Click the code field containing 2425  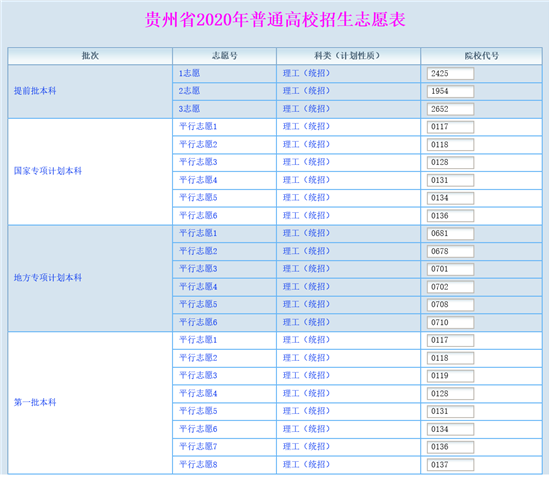pos(450,74)
